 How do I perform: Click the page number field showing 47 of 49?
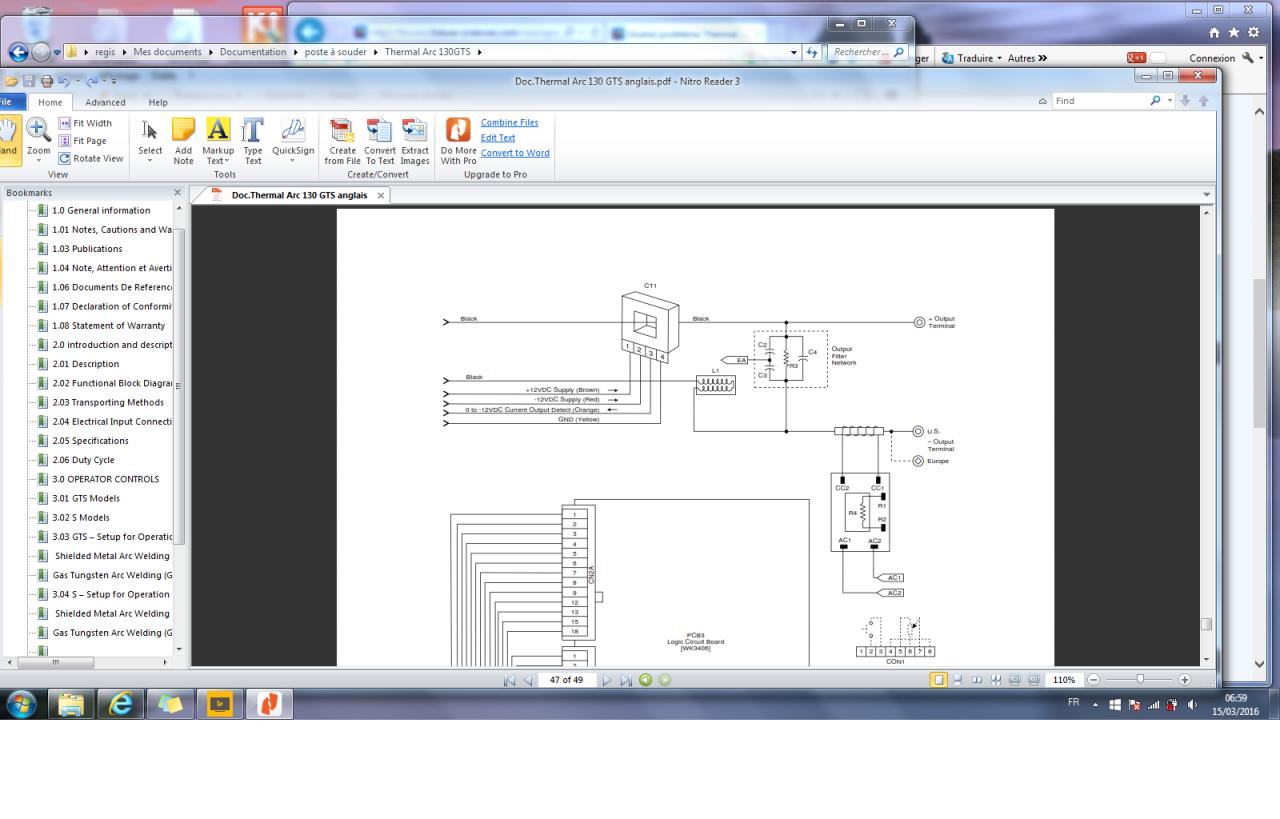[566, 680]
